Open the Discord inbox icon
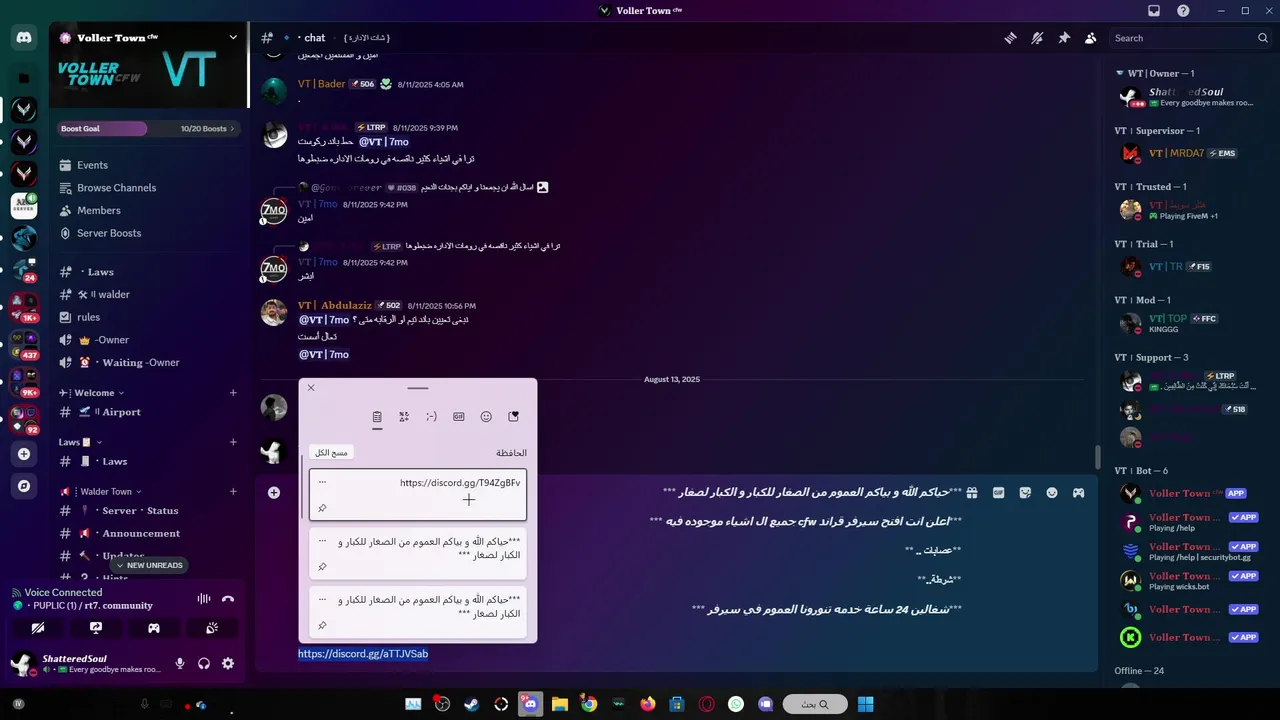1280x720 pixels. [x=1154, y=10]
